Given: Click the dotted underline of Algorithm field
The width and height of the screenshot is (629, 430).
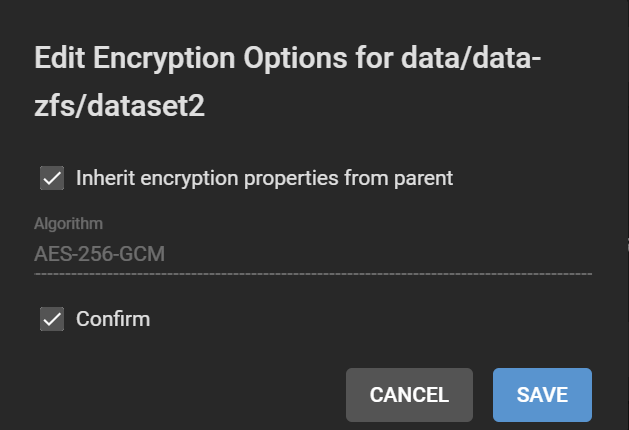Looking at the screenshot, I should [x=312, y=273].
